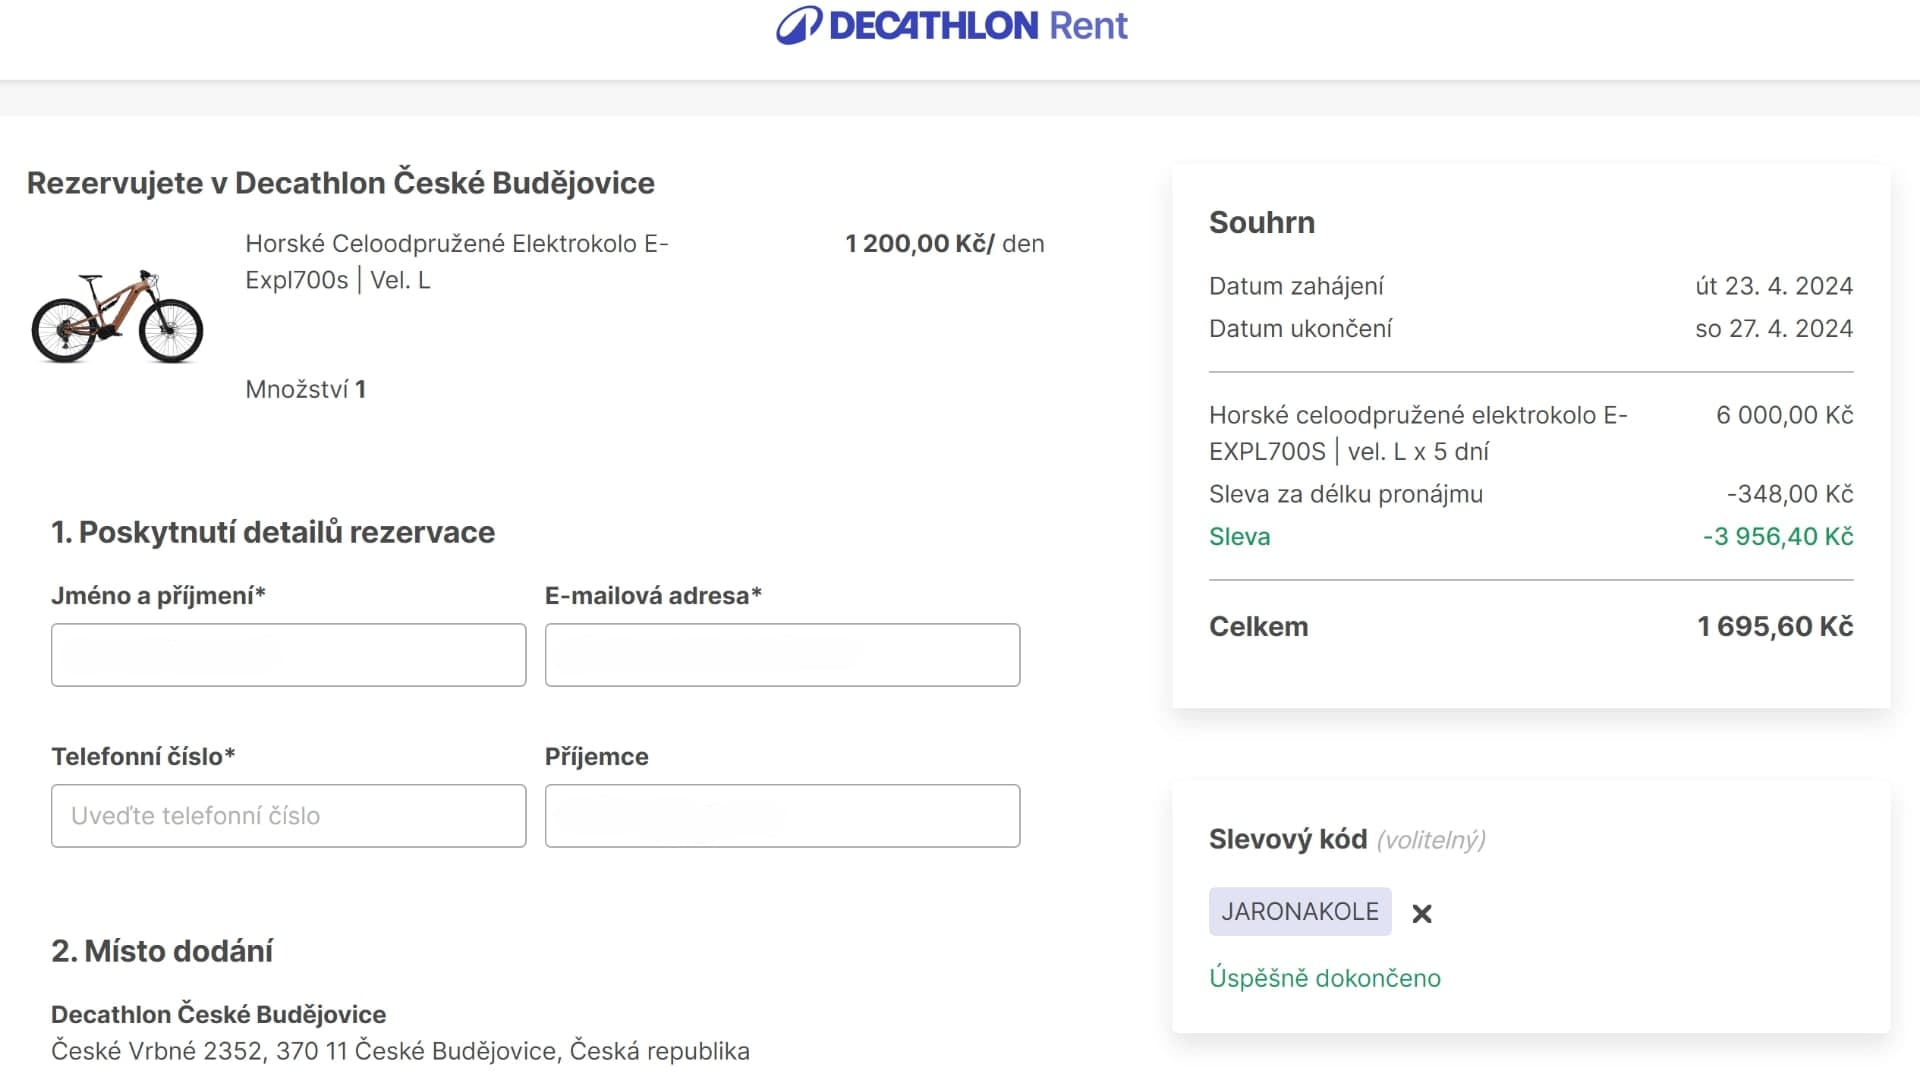The width and height of the screenshot is (1920, 1080).
Task: Click the Množství 1 quantity label
Action: coord(305,390)
